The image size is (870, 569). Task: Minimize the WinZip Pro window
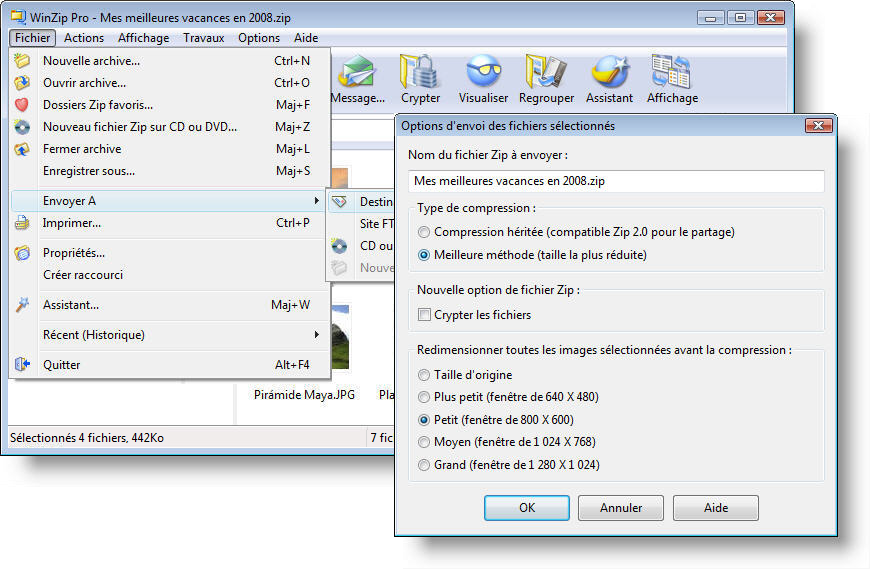710,18
